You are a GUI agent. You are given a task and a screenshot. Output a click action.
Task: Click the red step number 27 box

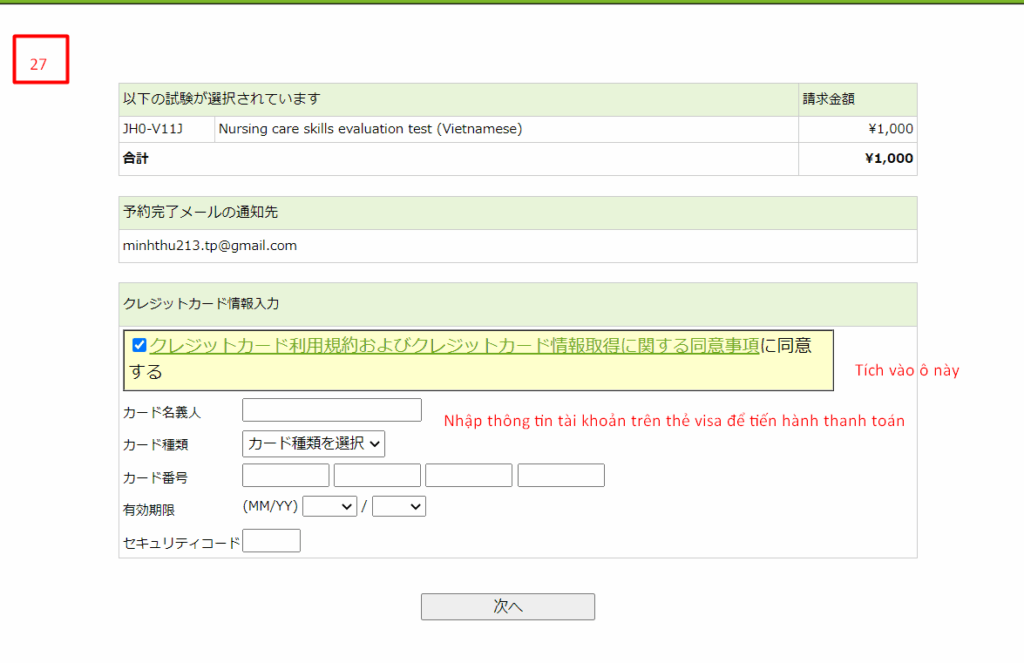(39, 60)
